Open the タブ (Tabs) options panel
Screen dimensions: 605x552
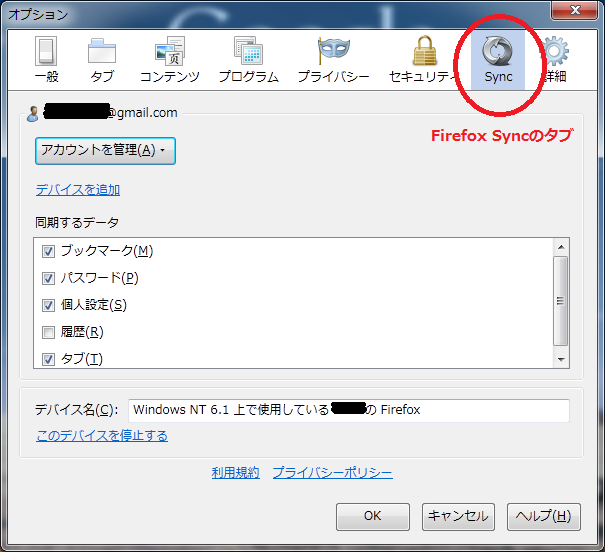pos(102,60)
